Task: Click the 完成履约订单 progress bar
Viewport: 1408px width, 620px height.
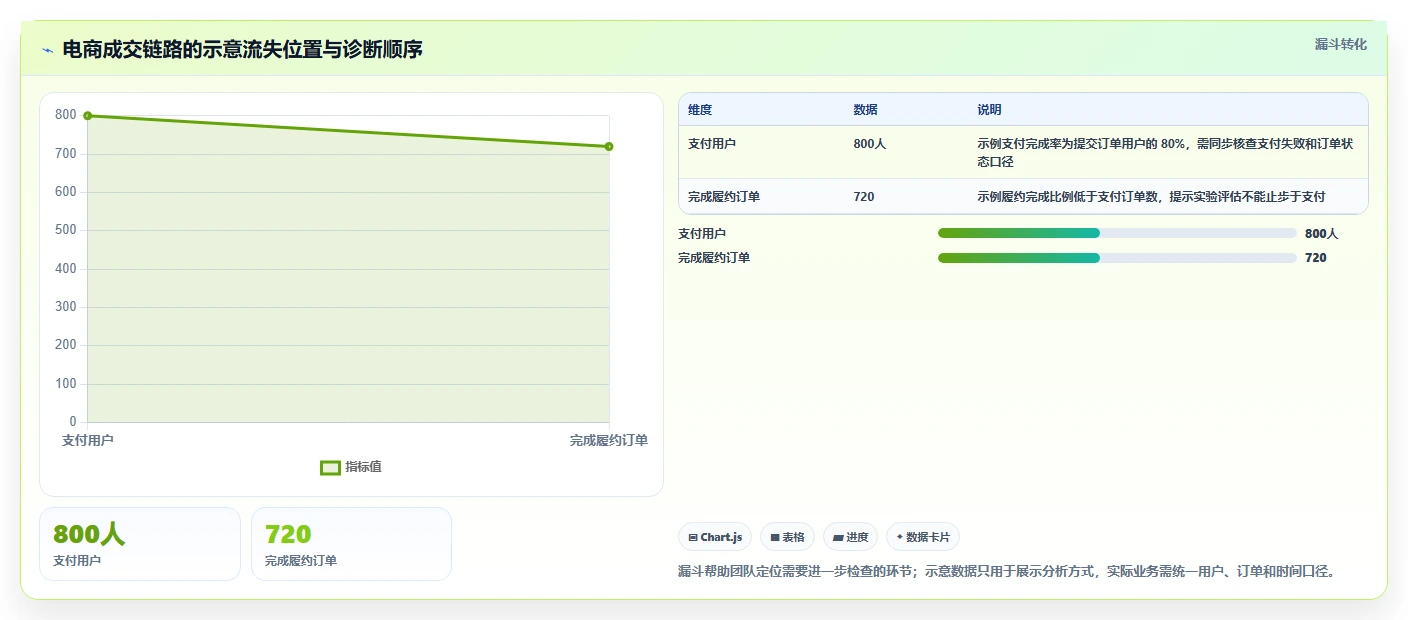Action: click(1117, 258)
